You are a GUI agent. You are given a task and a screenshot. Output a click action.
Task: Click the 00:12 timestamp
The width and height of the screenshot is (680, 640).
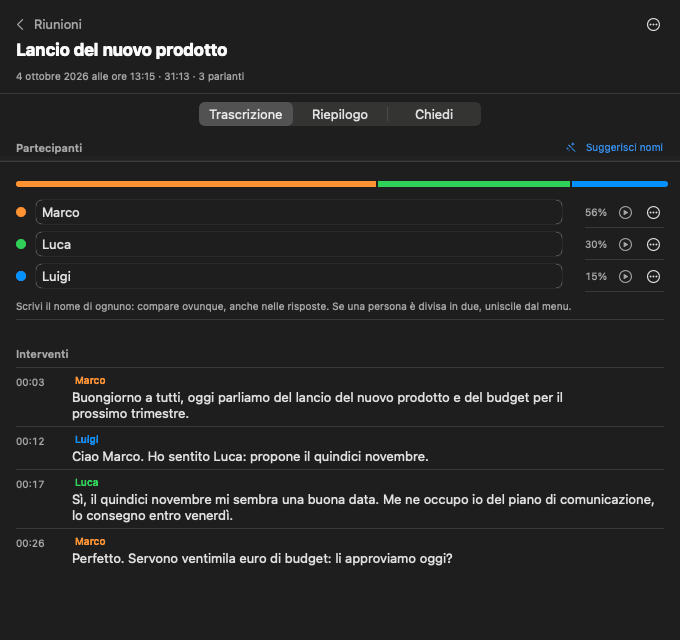coord(30,441)
